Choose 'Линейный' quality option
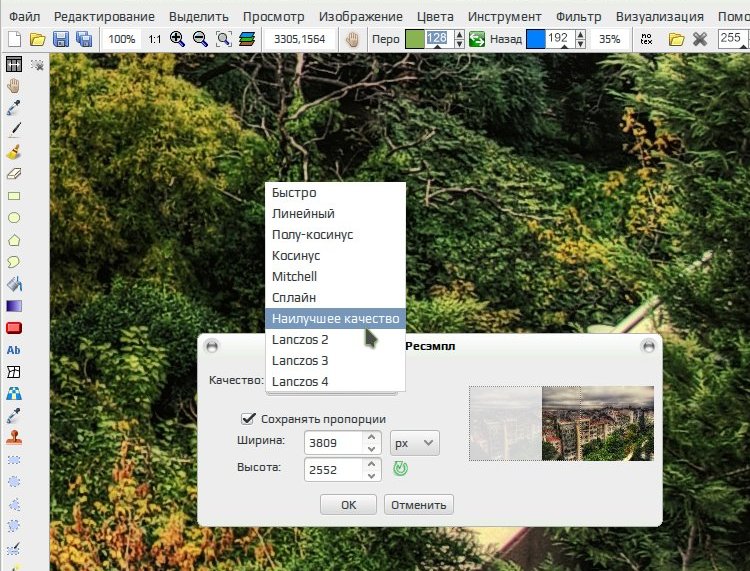 [335, 214]
